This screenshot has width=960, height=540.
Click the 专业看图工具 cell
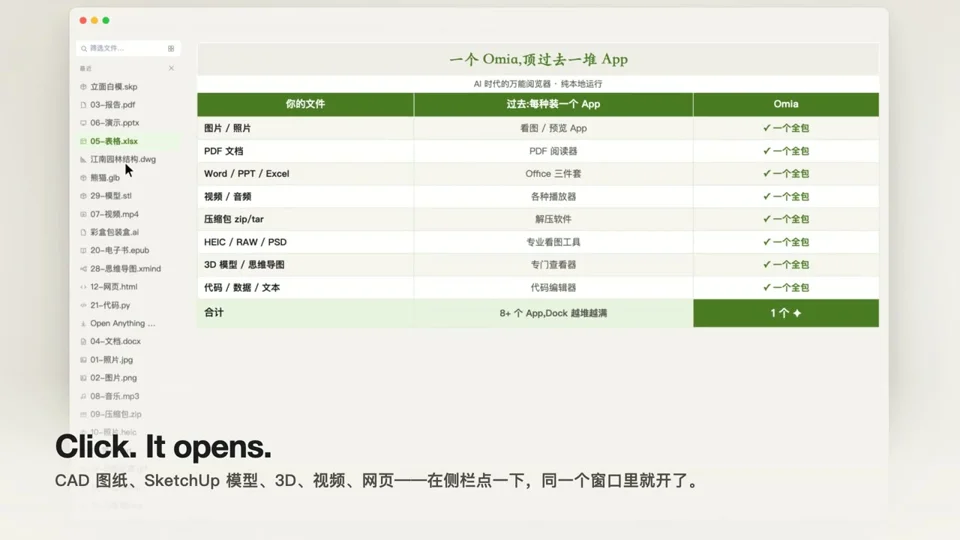tap(553, 242)
